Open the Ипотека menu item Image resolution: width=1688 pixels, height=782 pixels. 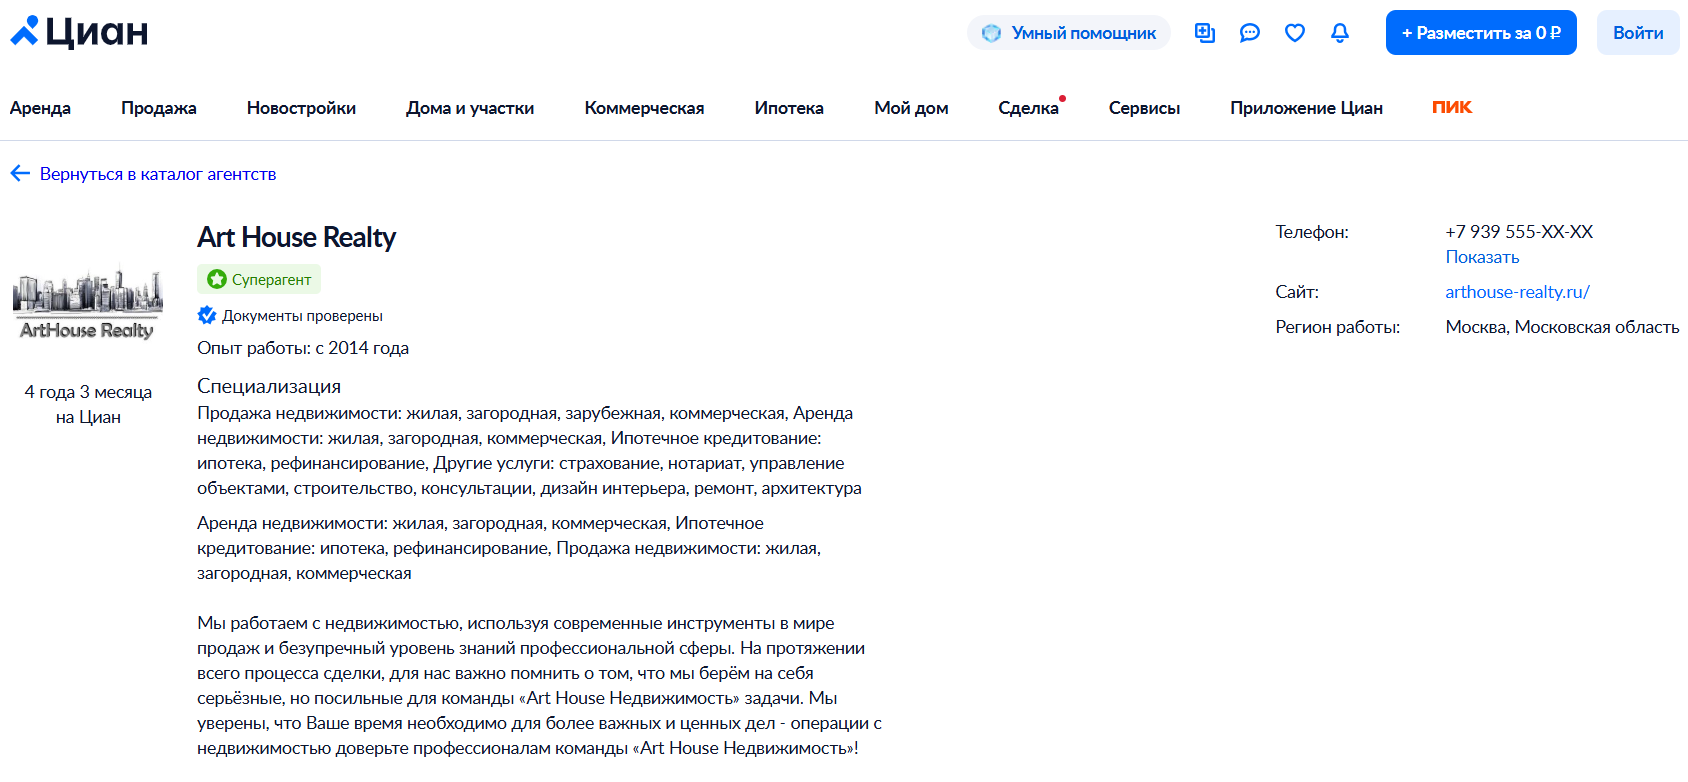point(789,108)
